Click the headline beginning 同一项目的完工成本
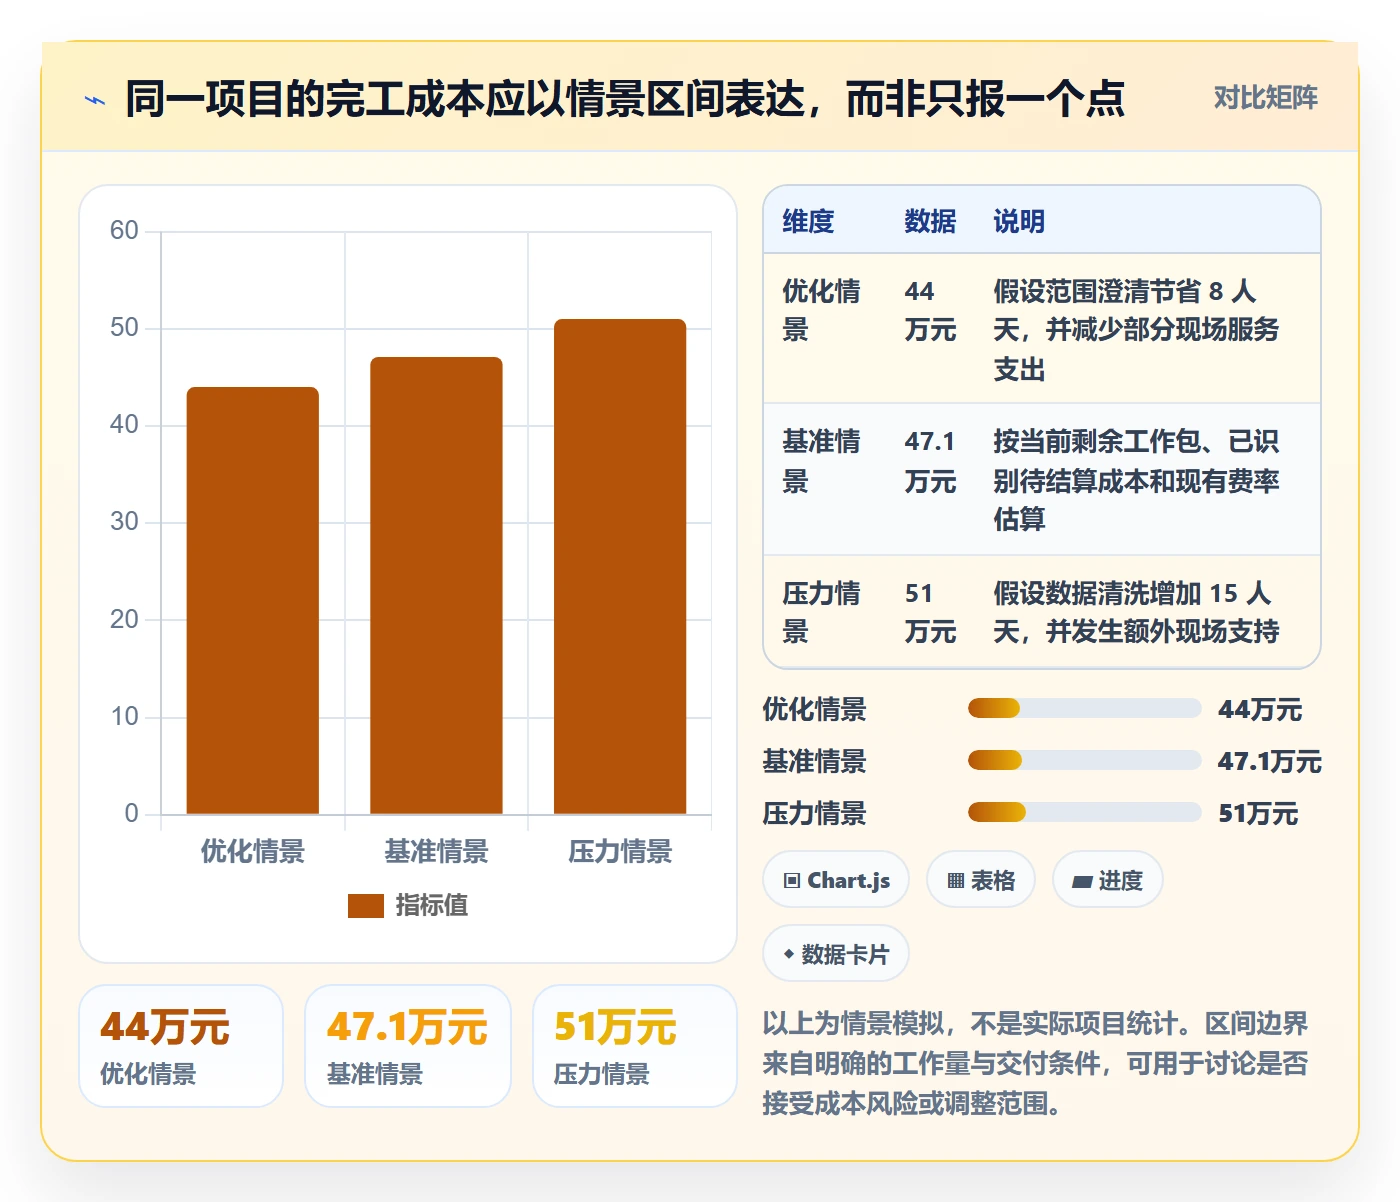Viewport: 1400px width, 1202px height. point(625,99)
